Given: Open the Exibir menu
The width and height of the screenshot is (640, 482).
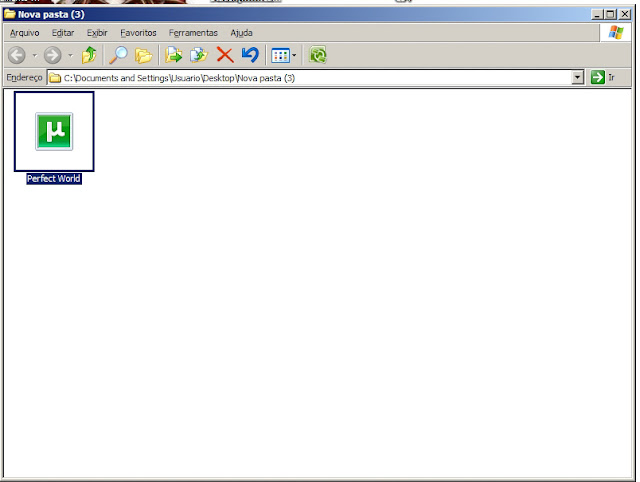Looking at the screenshot, I should (x=97, y=33).
